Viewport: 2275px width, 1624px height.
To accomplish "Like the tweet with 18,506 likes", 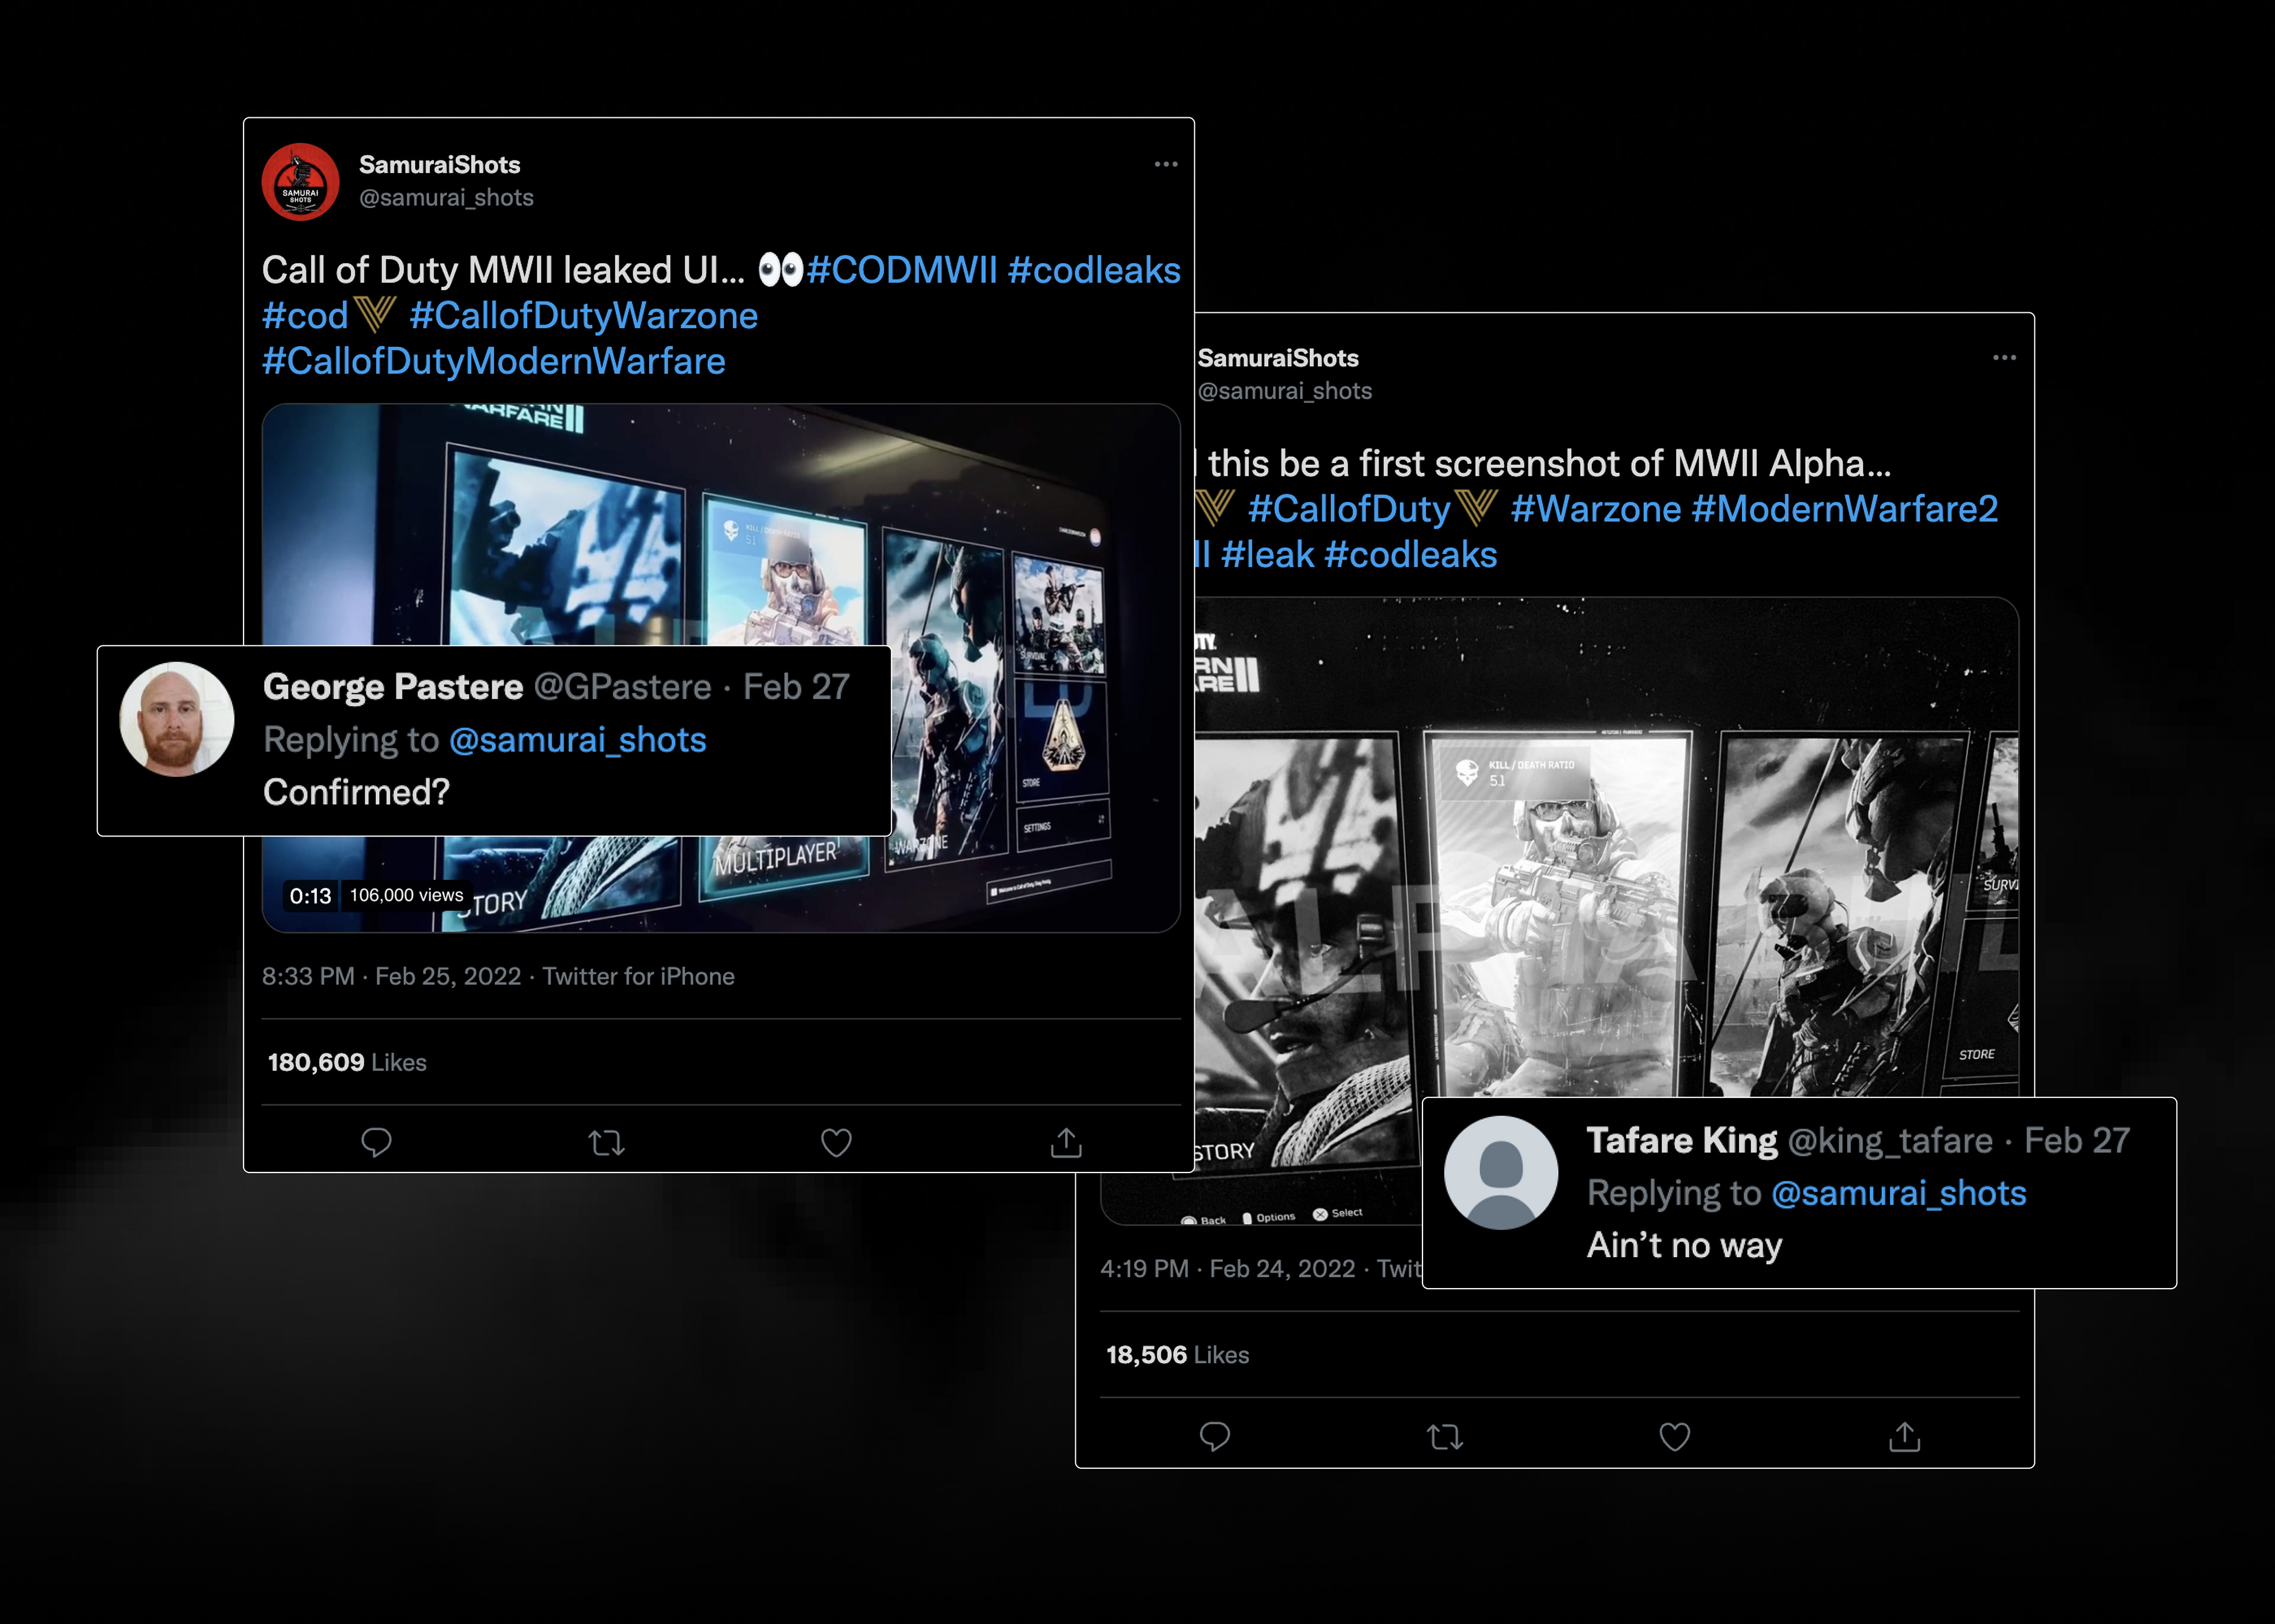I will pyautogui.click(x=1674, y=1436).
